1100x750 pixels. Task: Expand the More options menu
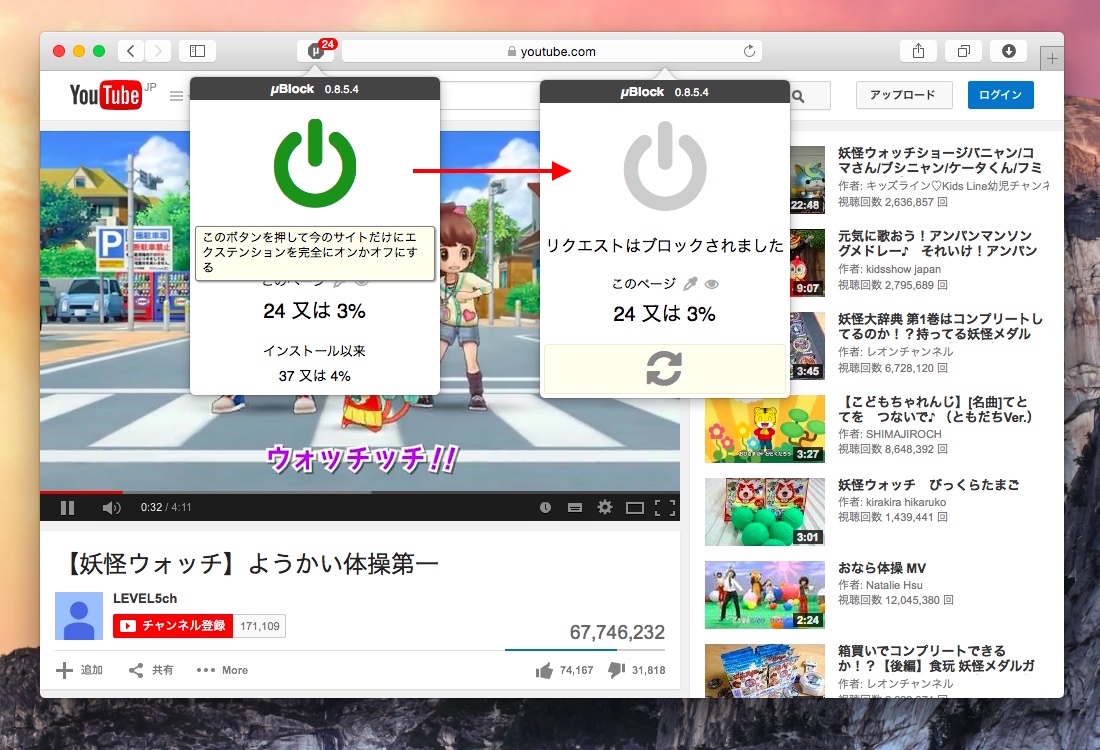pos(222,670)
